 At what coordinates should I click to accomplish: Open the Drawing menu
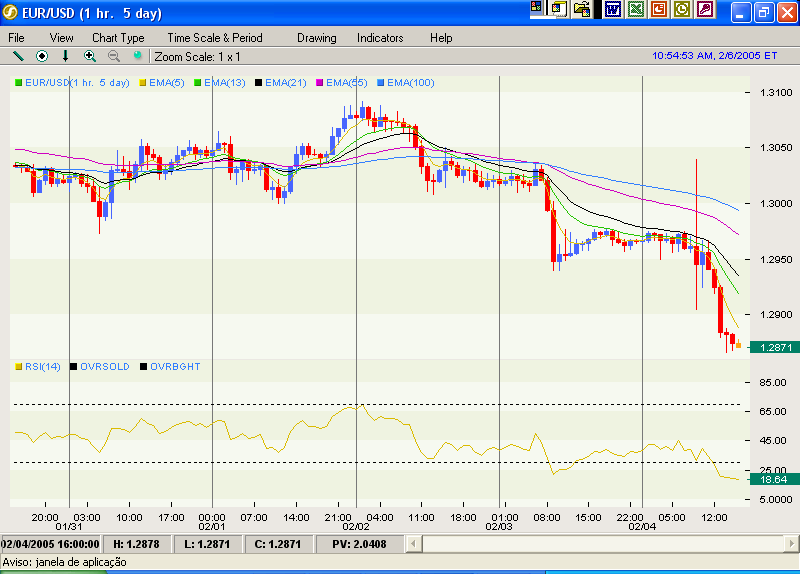tap(317, 37)
